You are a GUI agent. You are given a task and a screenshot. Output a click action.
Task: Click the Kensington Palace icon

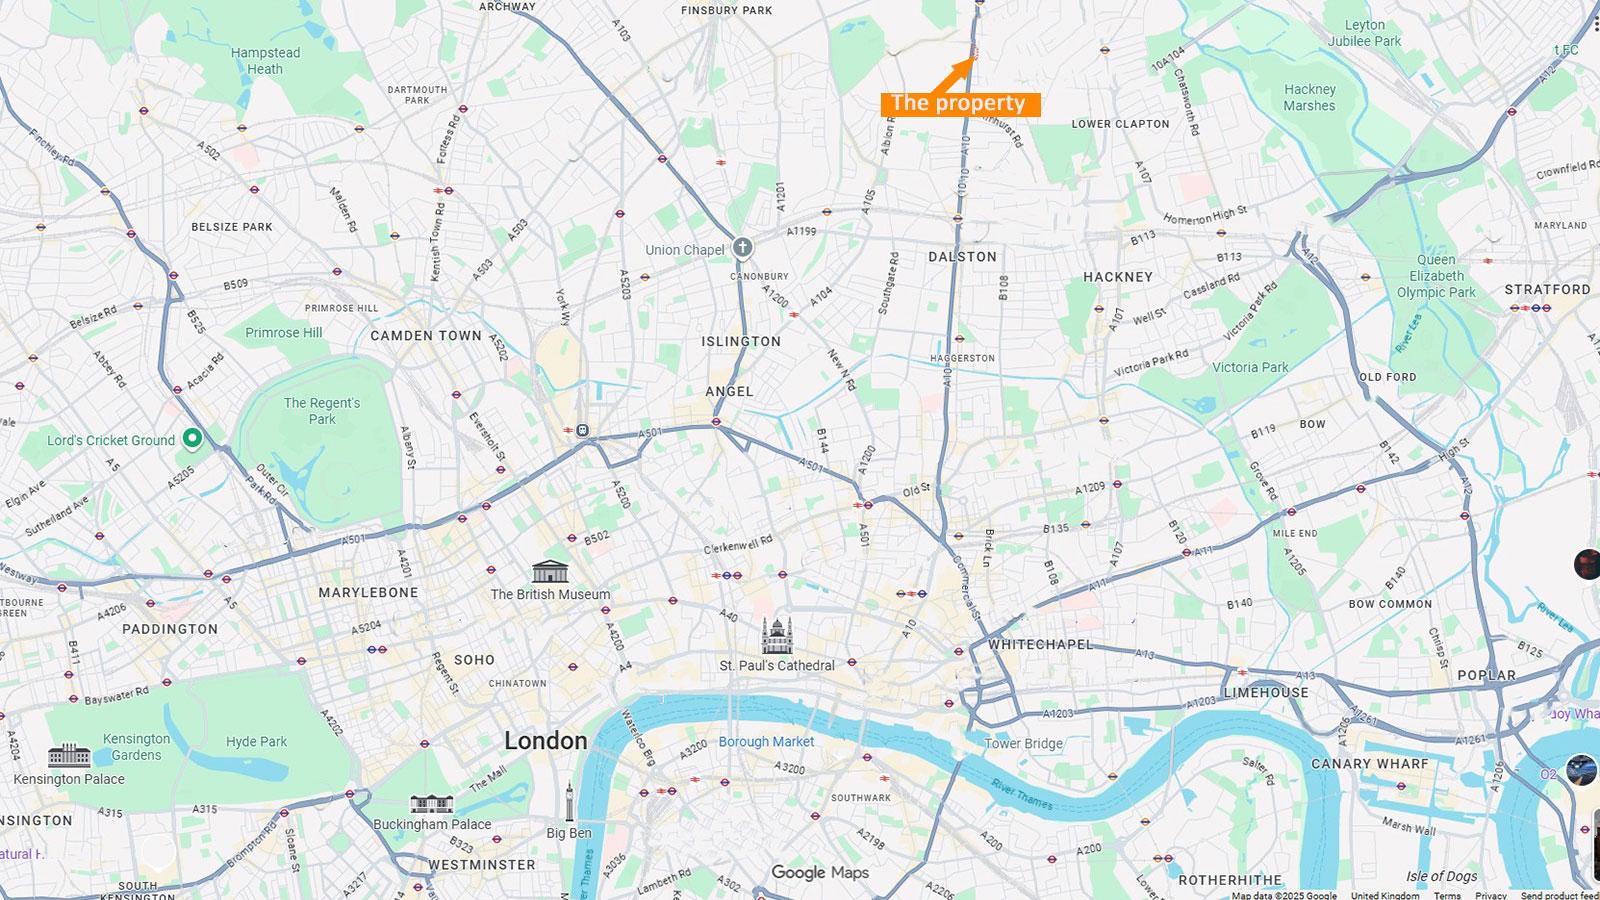click(69, 755)
